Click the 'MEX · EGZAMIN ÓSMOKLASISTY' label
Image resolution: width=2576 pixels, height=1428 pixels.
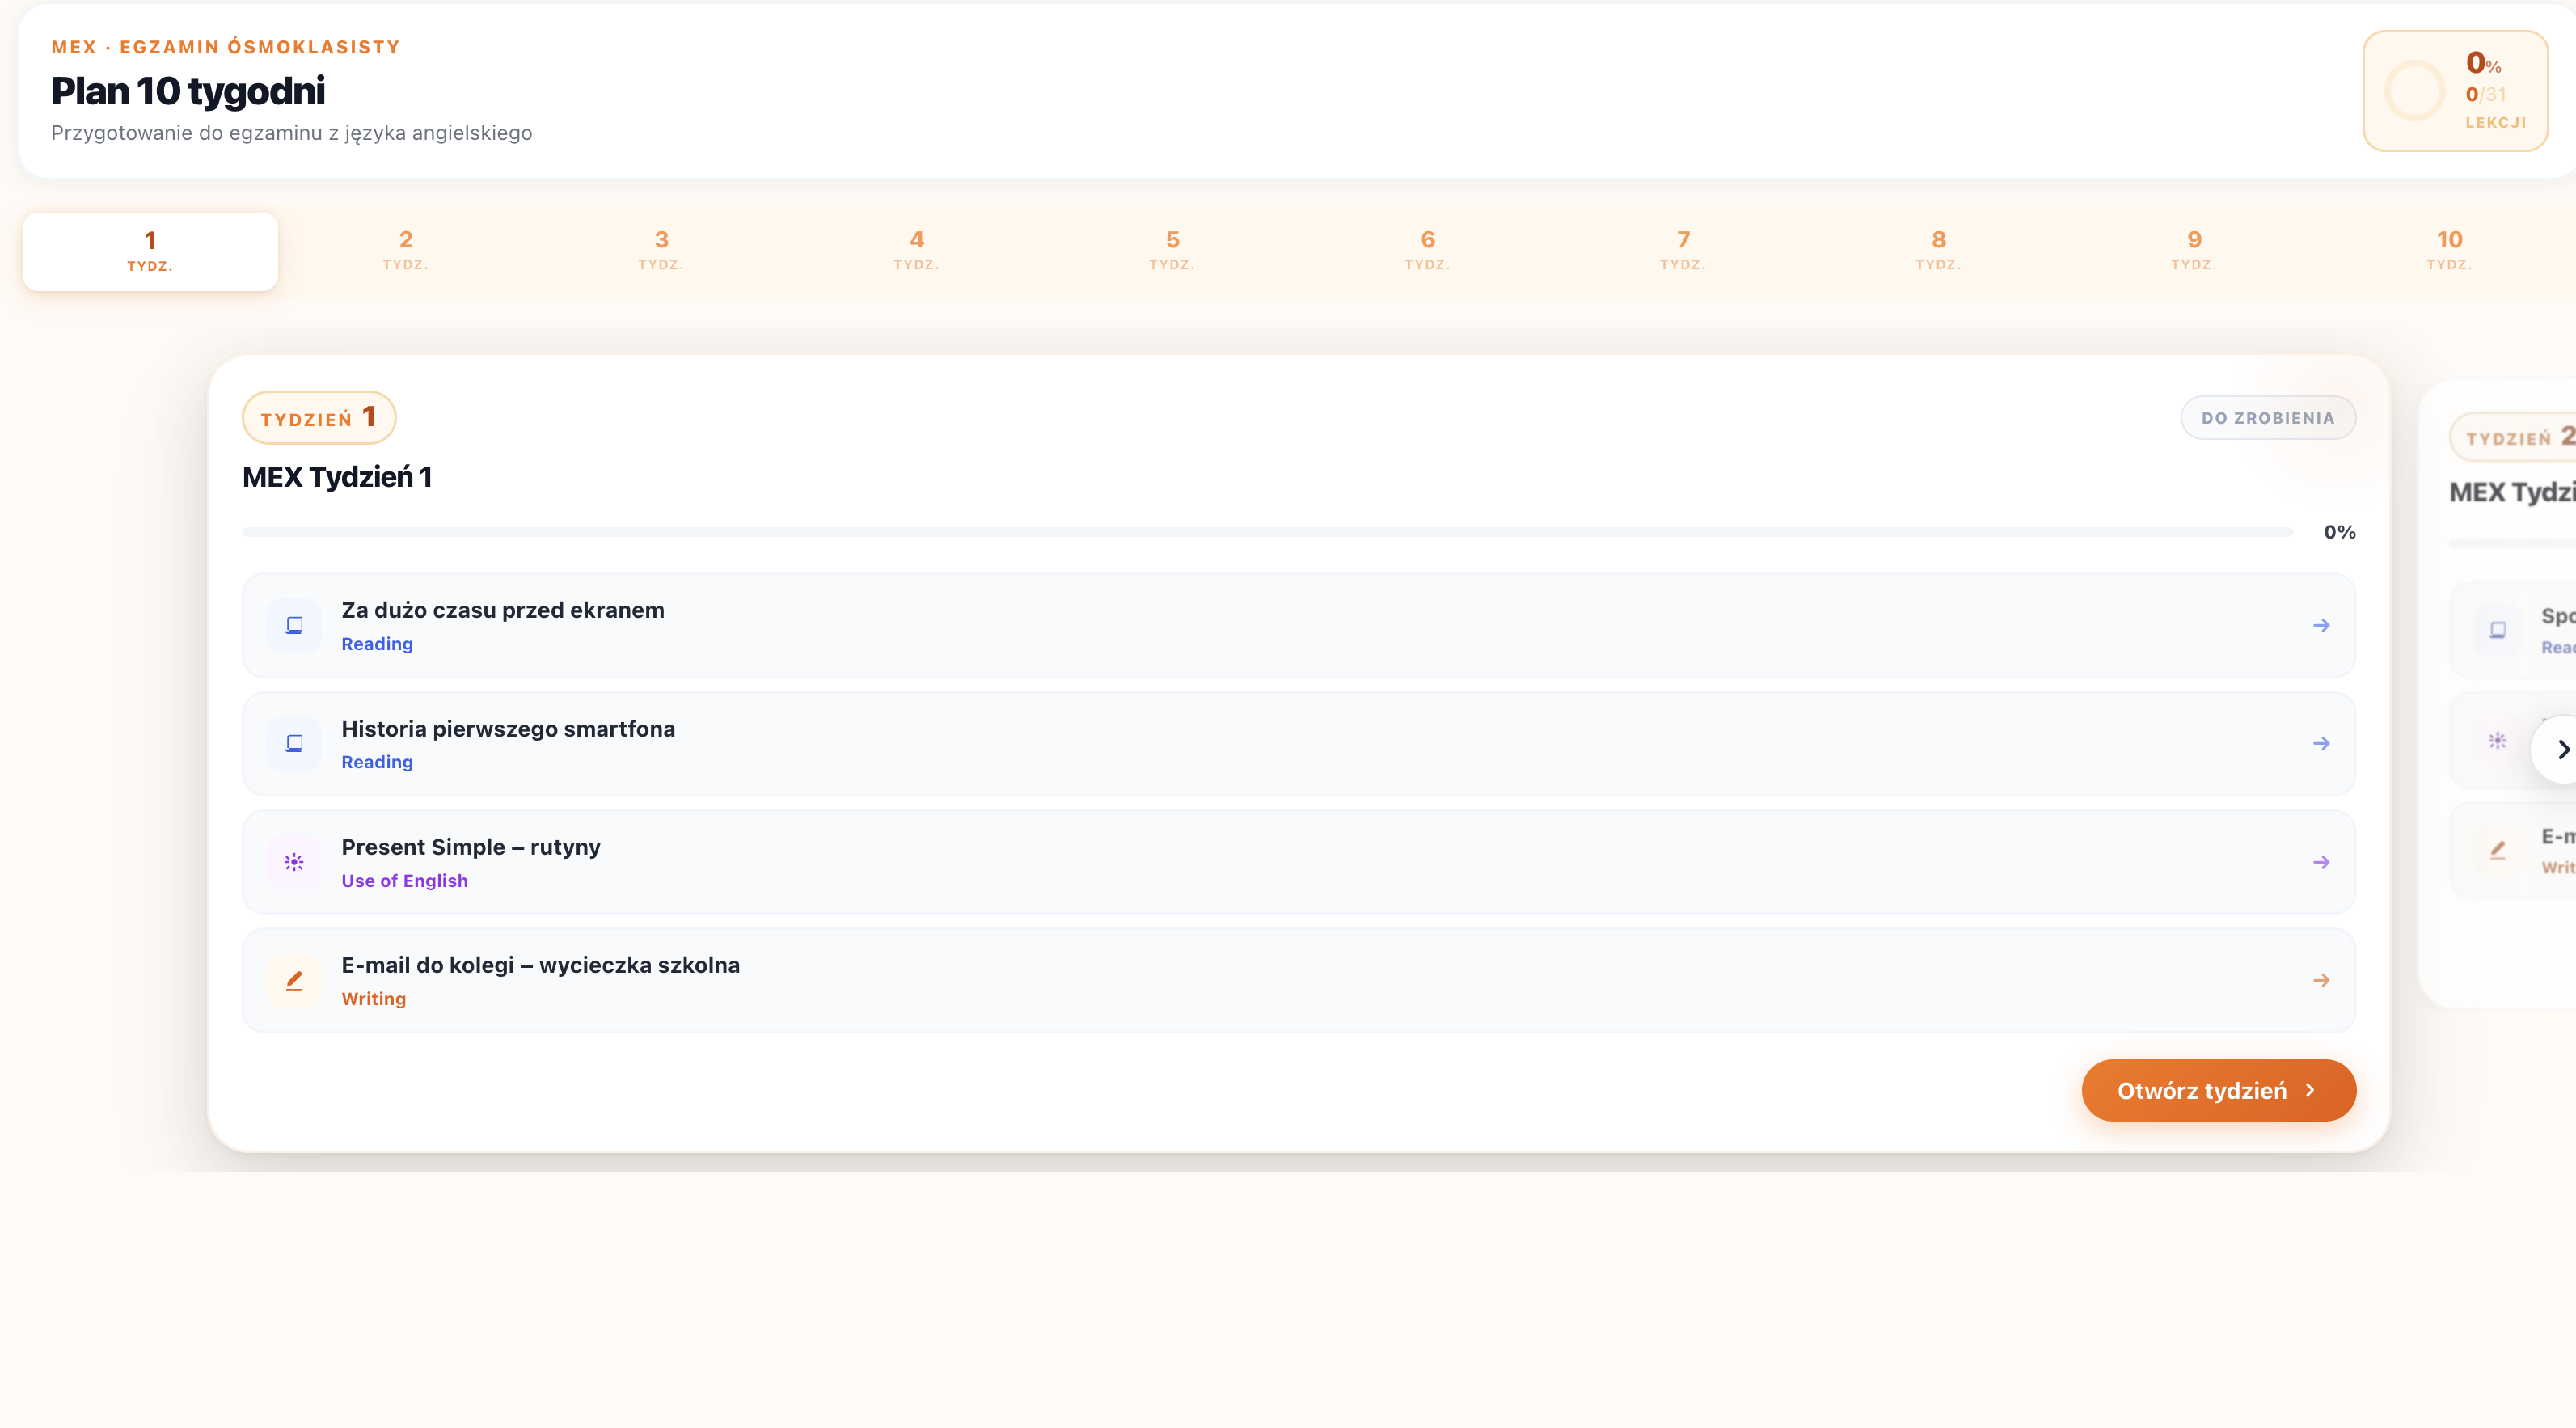click(x=225, y=47)
